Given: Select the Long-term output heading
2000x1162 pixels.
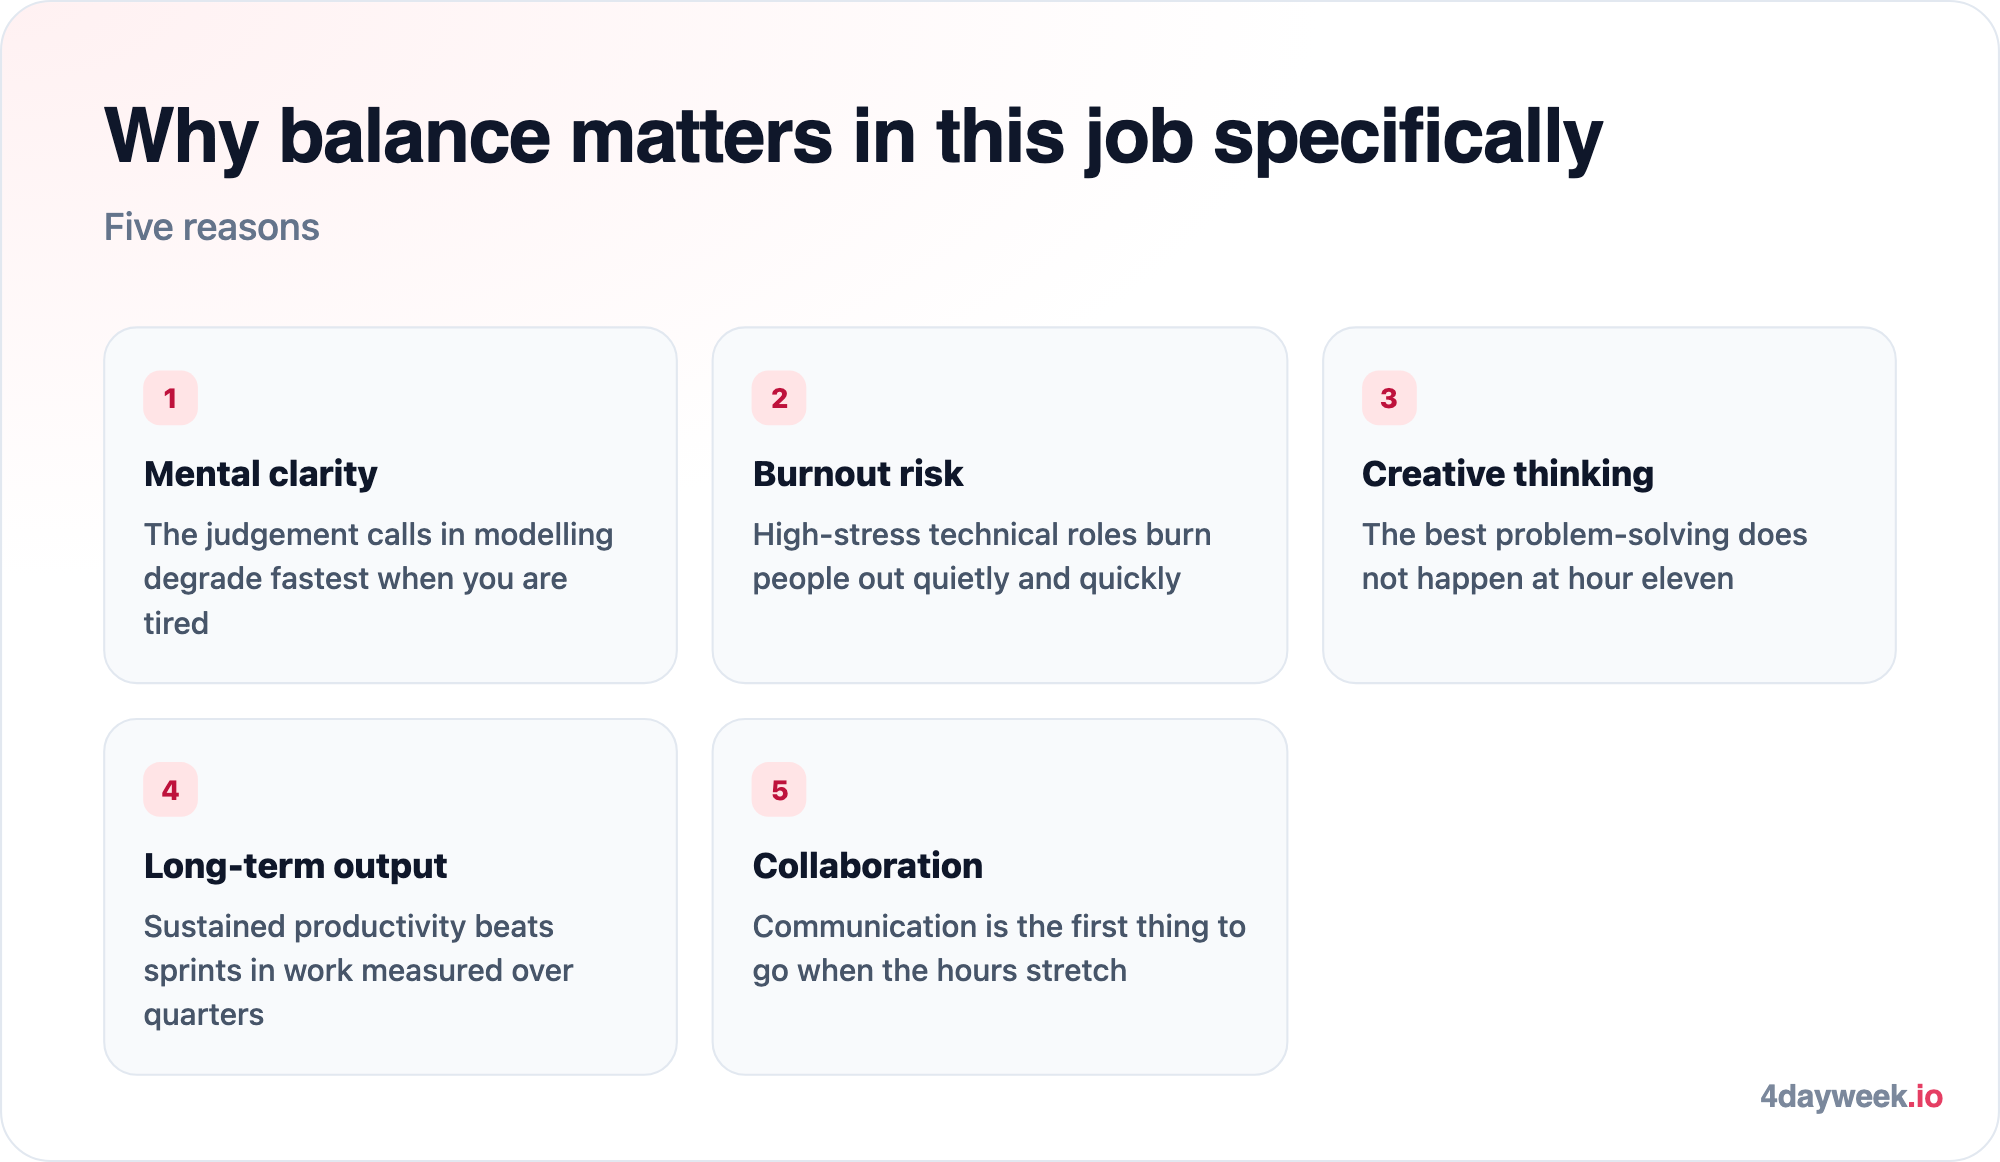Looking at the screenshot, I should point(295,866).
